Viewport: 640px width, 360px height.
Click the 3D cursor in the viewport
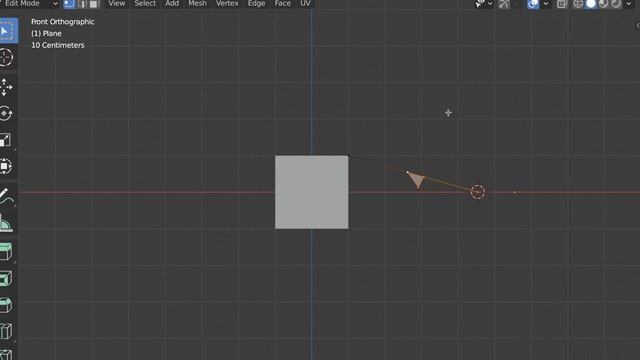pyautogui.click(x=478, y=192)
